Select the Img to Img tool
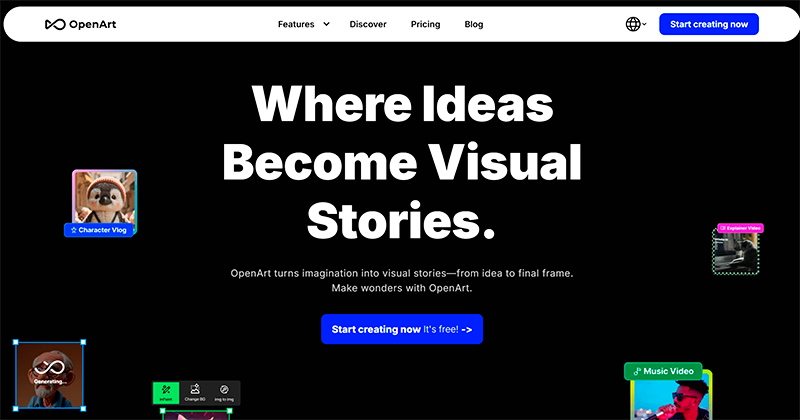800x420 pixels. [x=224, y=392]
